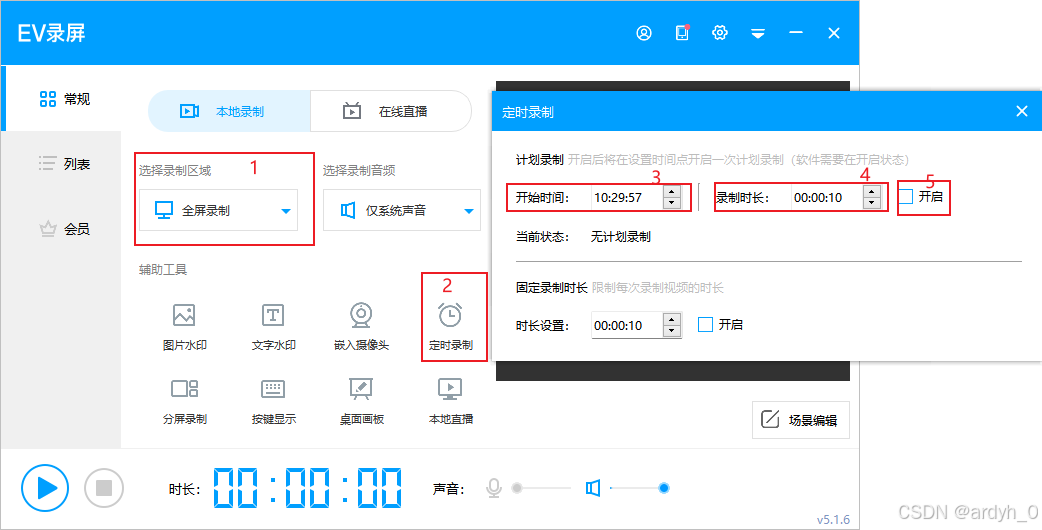Enable 开启 checkbox for 固定录制时长

(x=705, y=325)
